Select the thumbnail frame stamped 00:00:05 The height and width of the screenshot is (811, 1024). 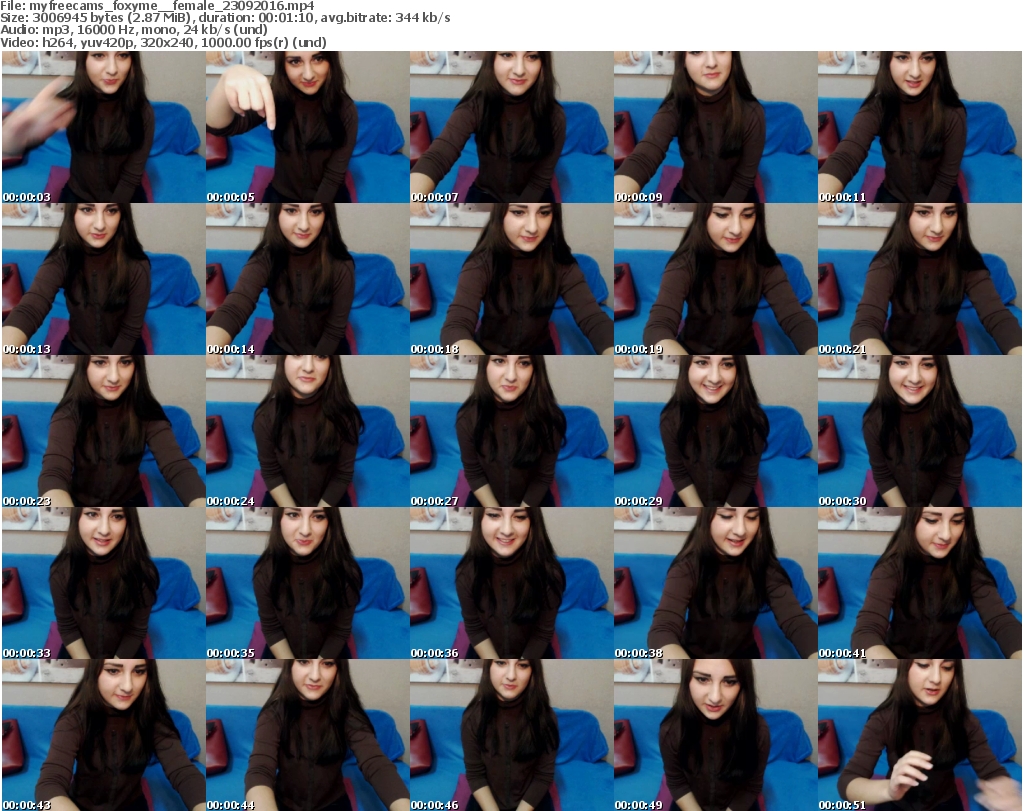coord(308,127)
